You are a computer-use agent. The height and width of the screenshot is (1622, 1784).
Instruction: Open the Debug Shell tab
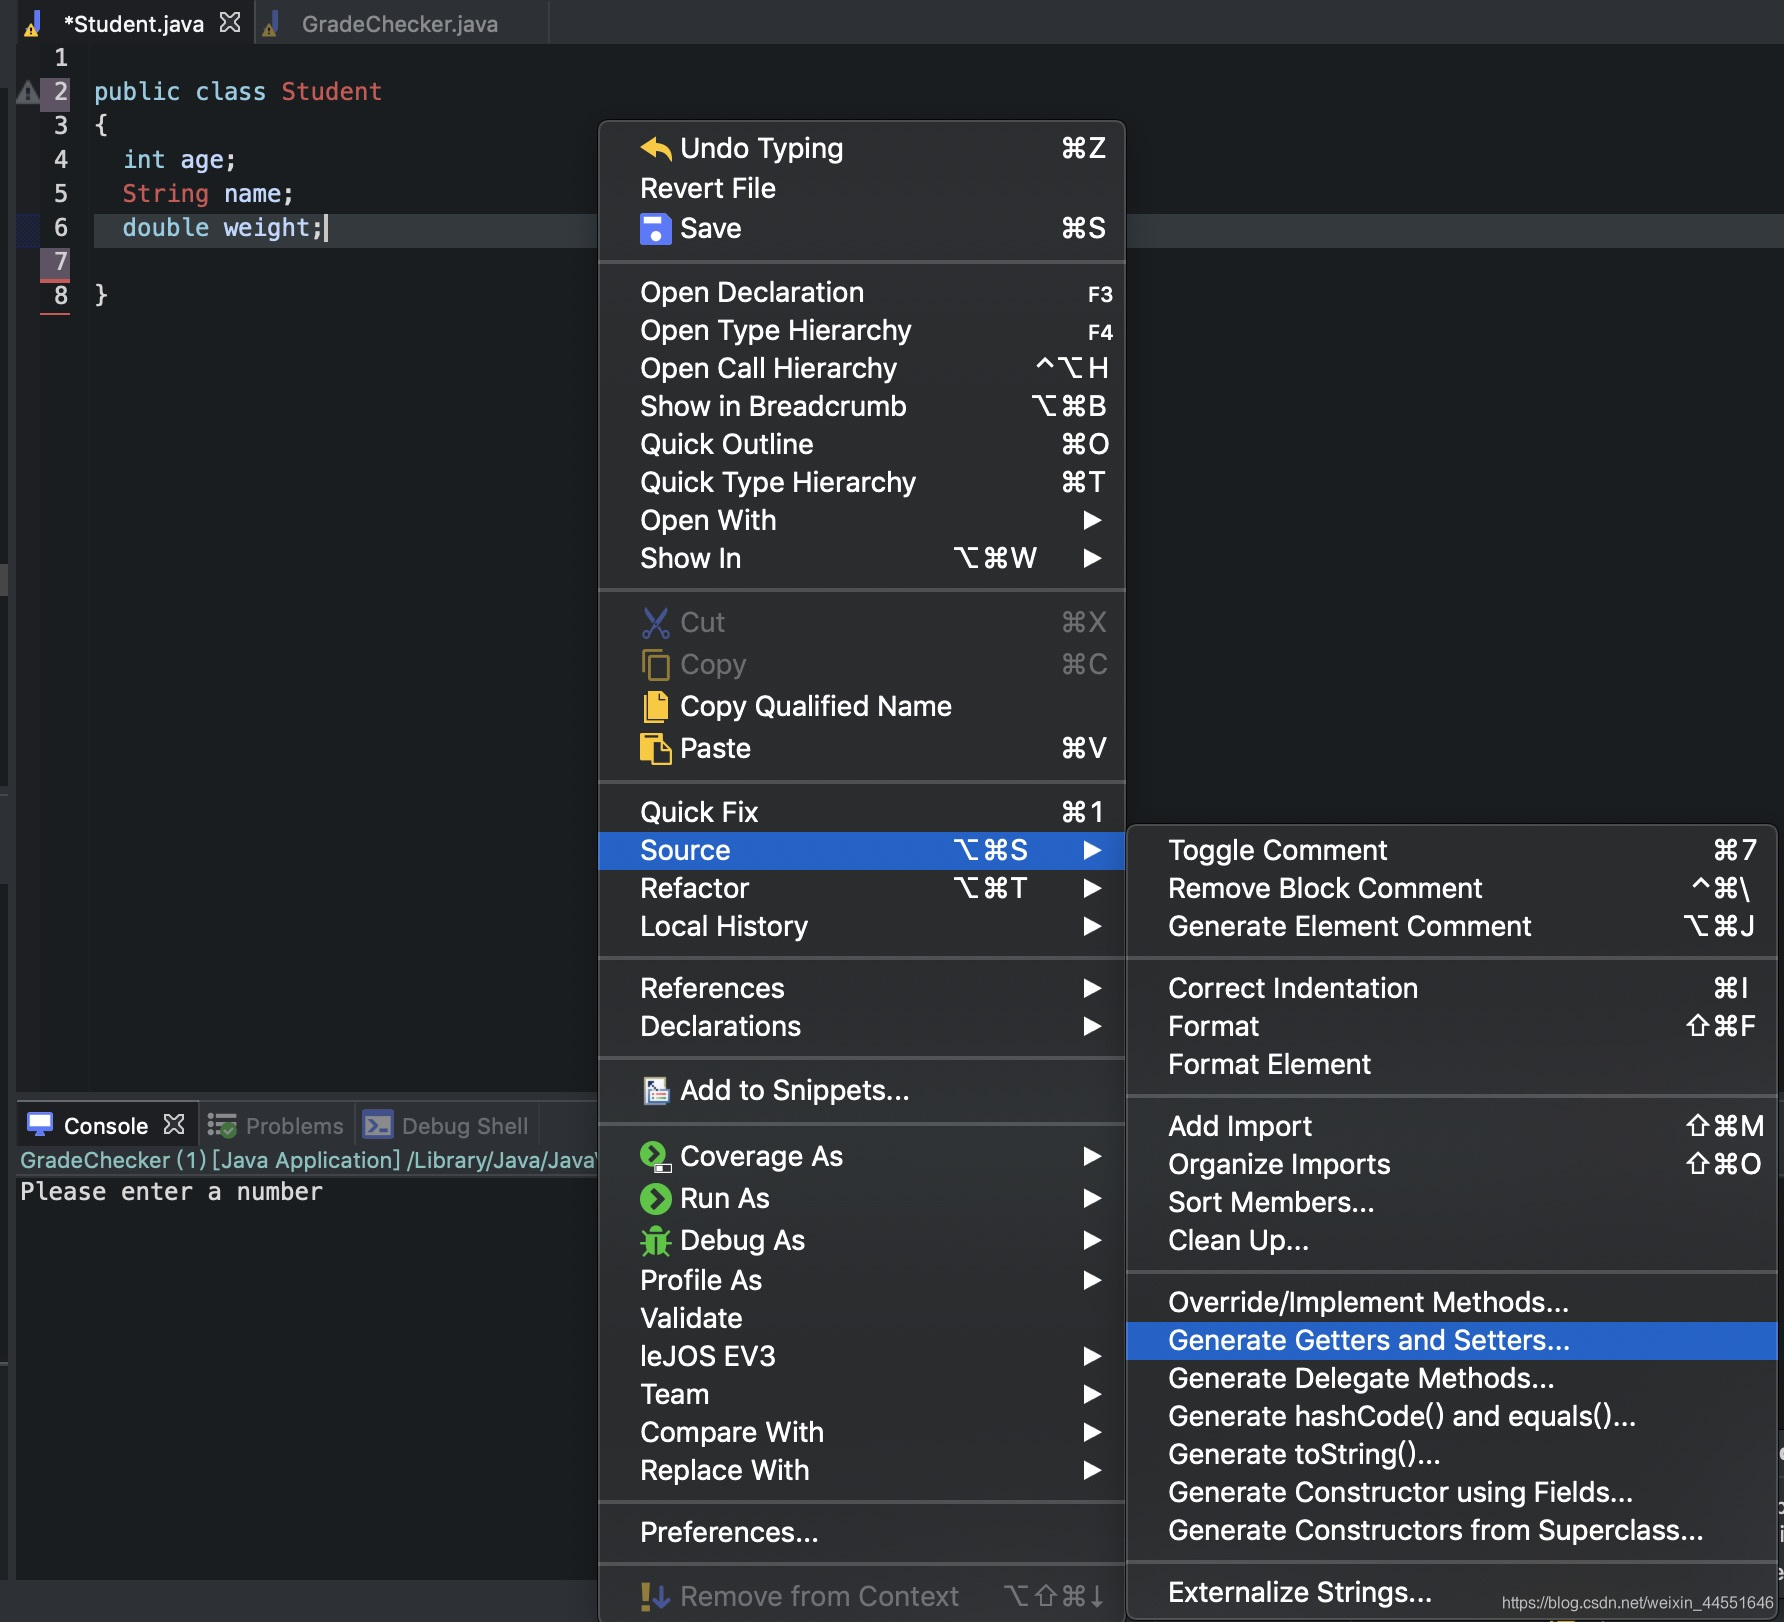click(x=446, y=1125)
